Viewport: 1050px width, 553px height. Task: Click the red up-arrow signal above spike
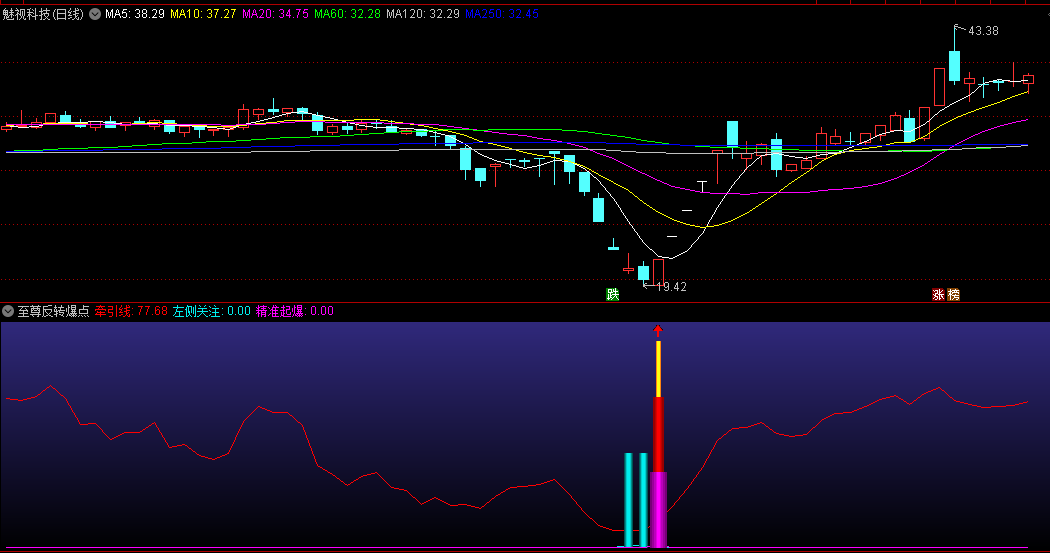[658, 329]
